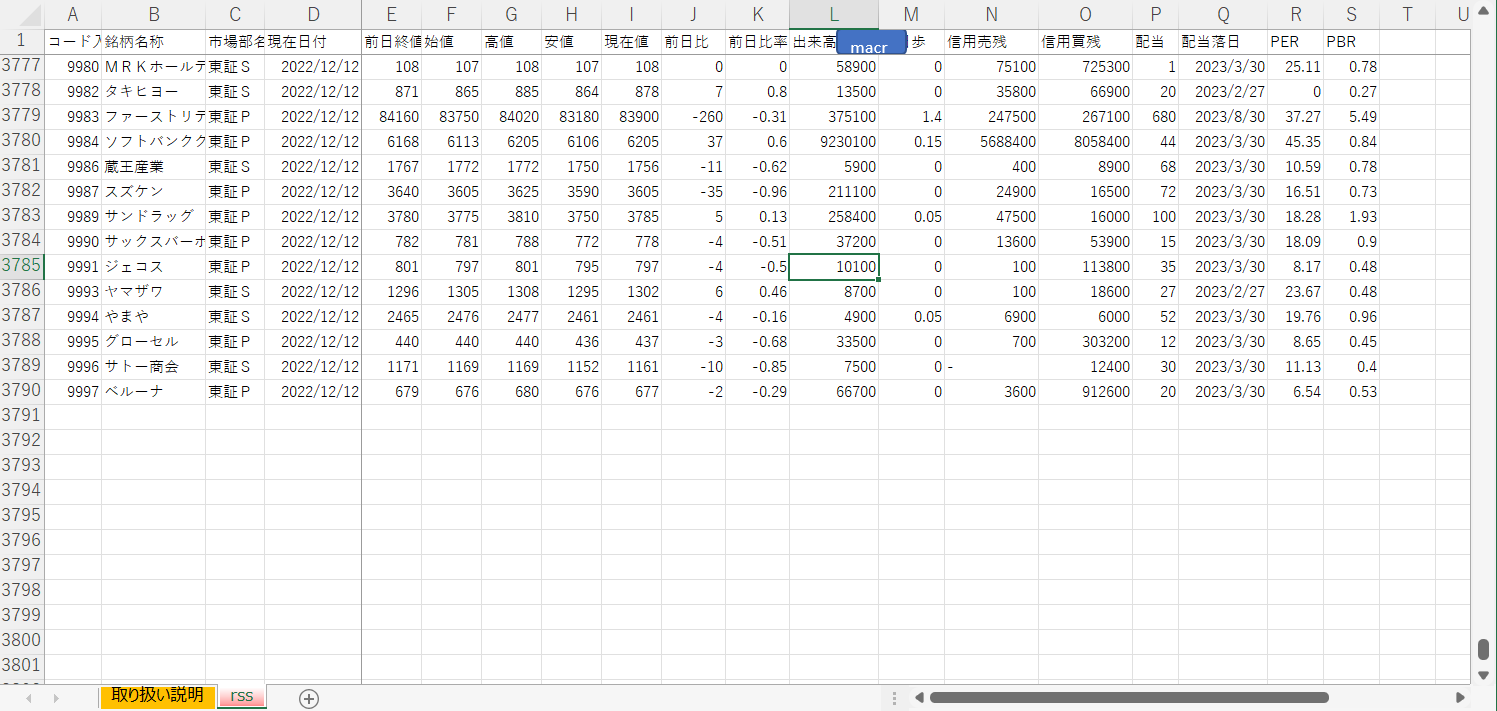Image resolution: width=1497 pixels, height=711 pixels.
Task: Click the horizontal scrollbar thumb
Action: (x=1129, y=698)
